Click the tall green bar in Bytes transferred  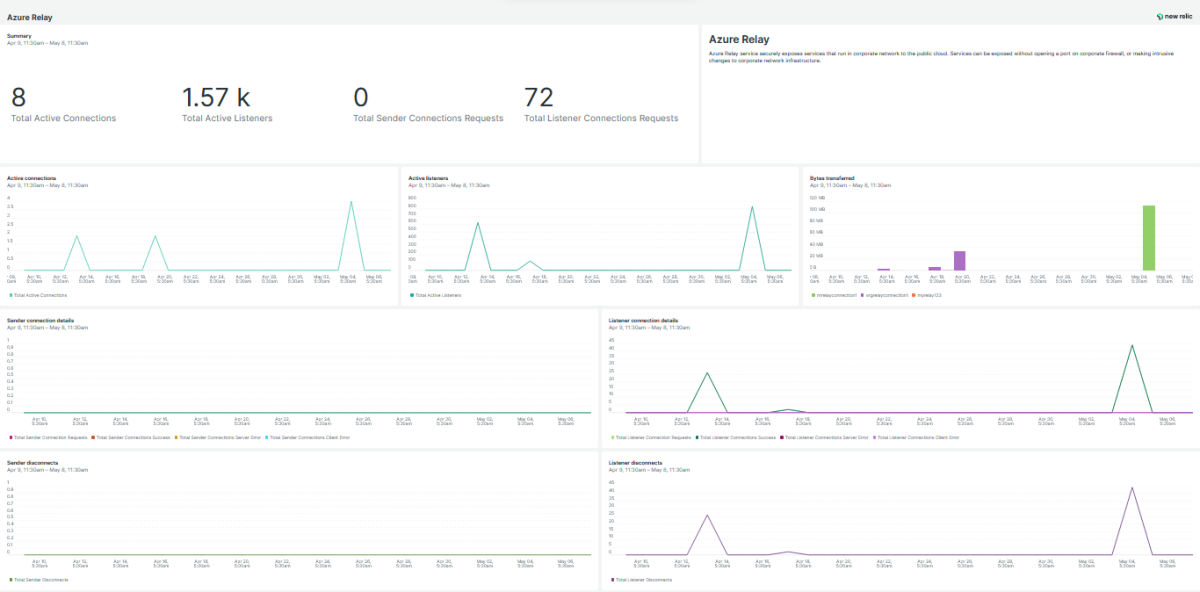(1149, 238)
